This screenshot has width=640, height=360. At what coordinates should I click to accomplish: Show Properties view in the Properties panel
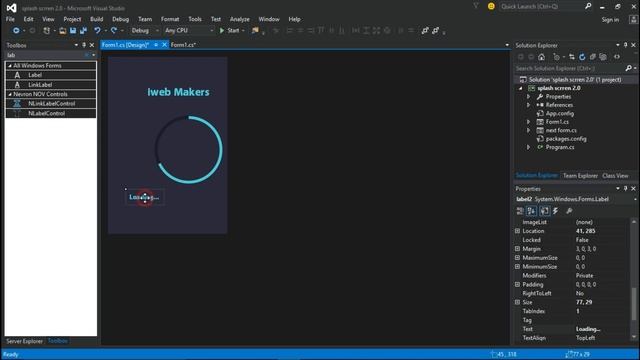544,211
